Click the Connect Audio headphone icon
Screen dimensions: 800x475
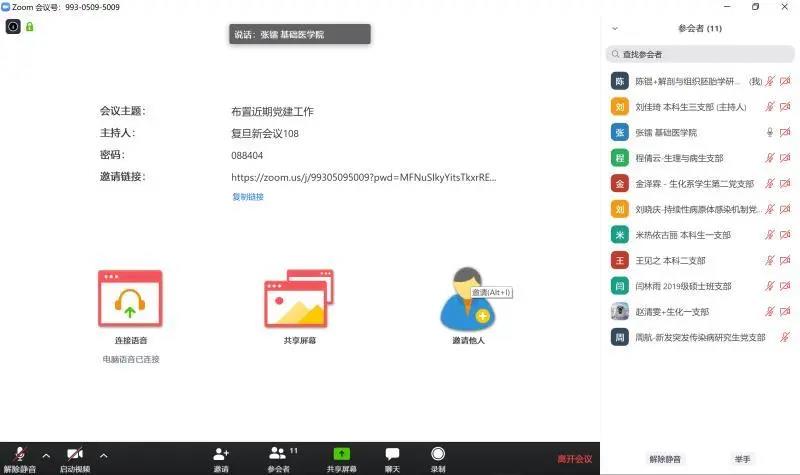pyautogui.click(x=130, y=300)
